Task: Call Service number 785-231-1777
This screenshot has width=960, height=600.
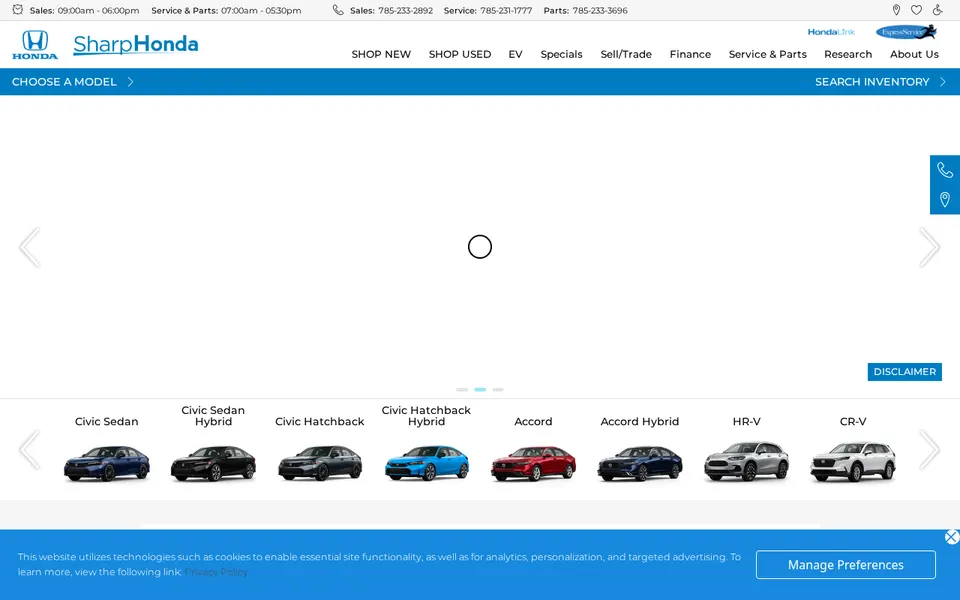Action: pyautogui.click(x=506, y=10)
